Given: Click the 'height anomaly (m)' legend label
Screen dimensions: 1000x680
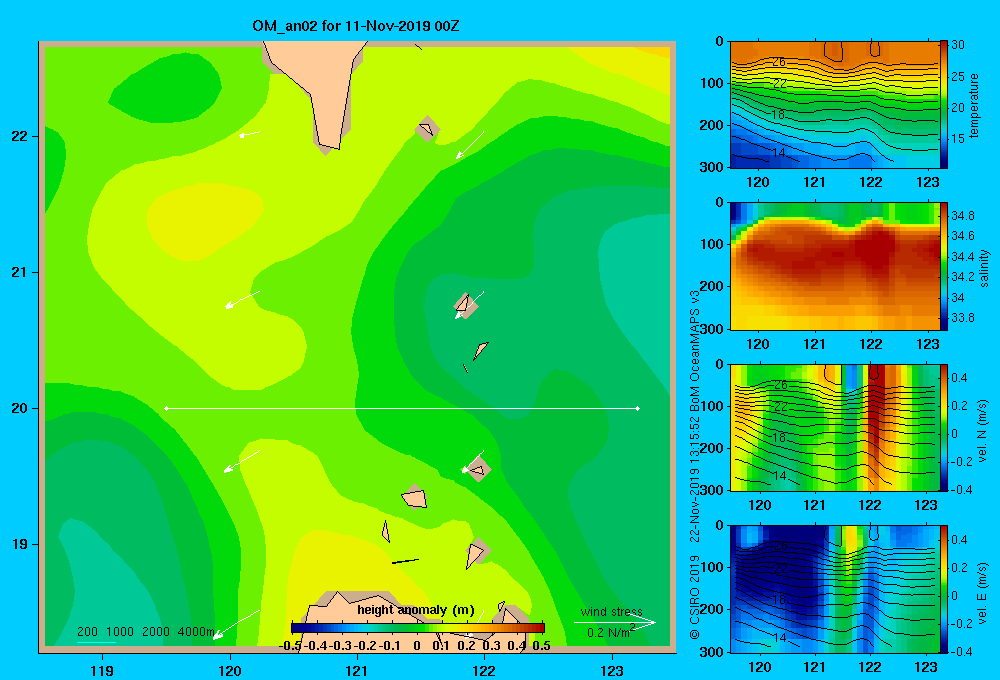Looking at the screenshot, I should [x=415, y=610].
